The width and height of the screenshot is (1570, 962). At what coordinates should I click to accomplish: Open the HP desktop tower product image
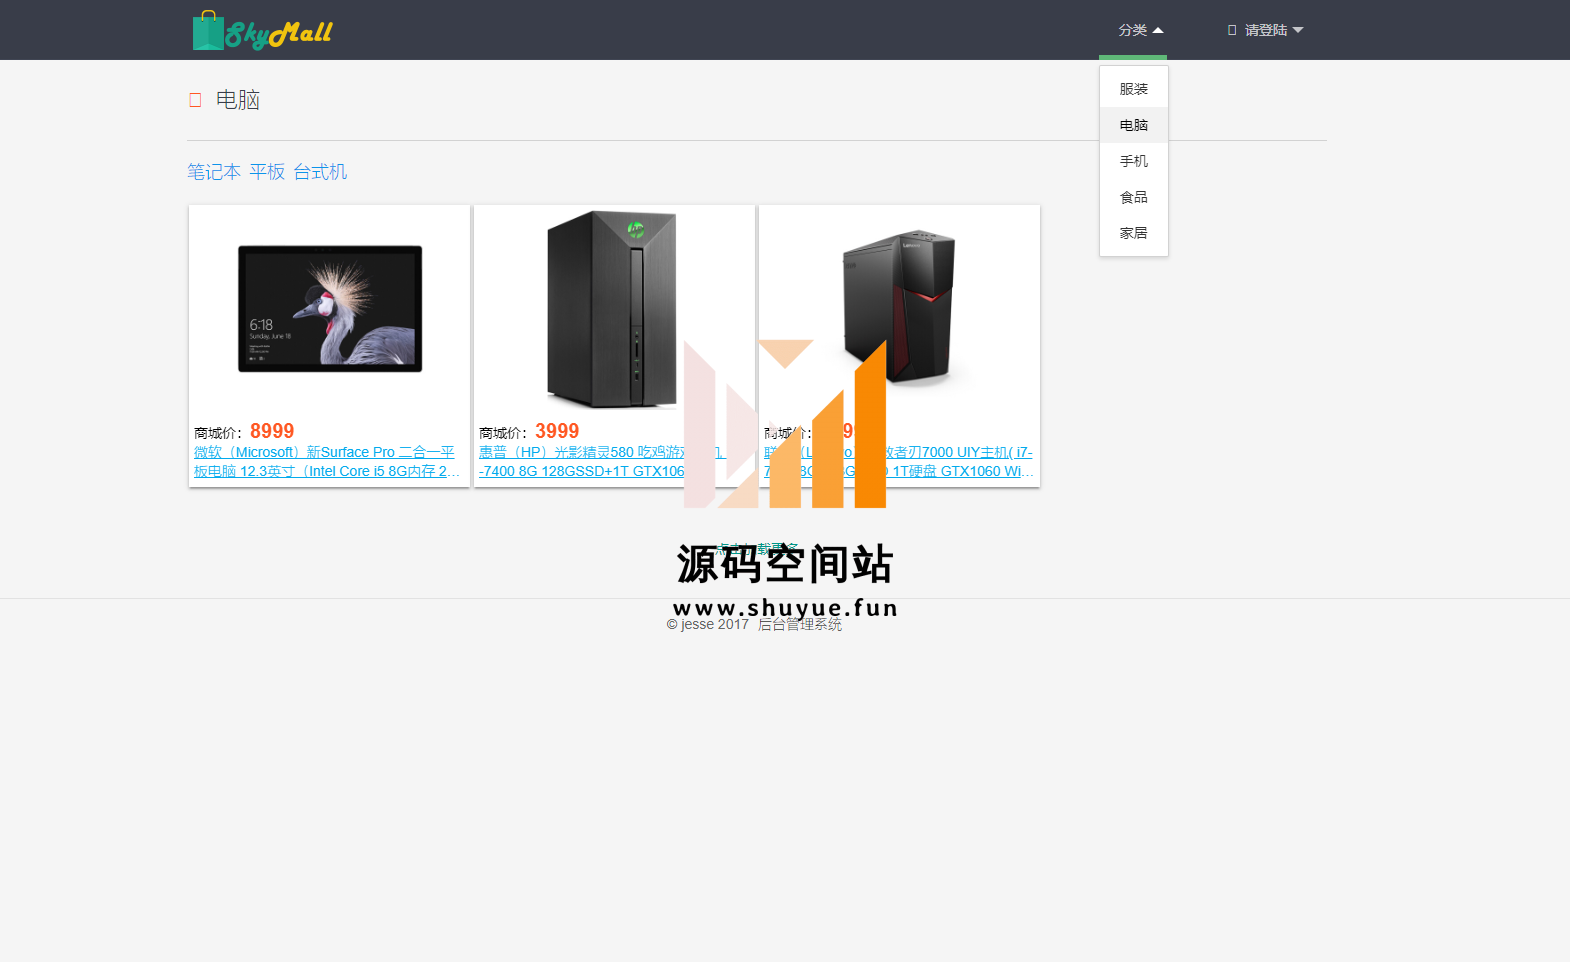tap(612, 309)
